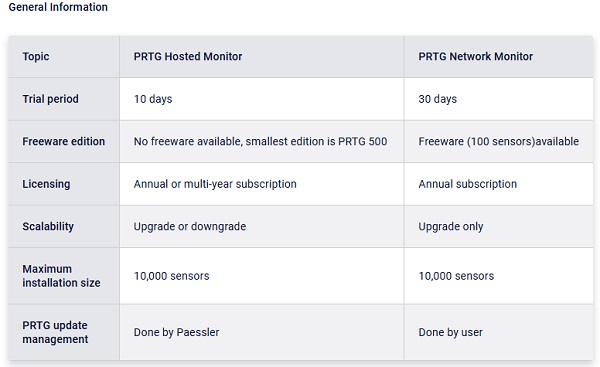Select the Maximum installation size label
Image resolution: width=600 pixels, height=367 pixels.
coord(61,276)
